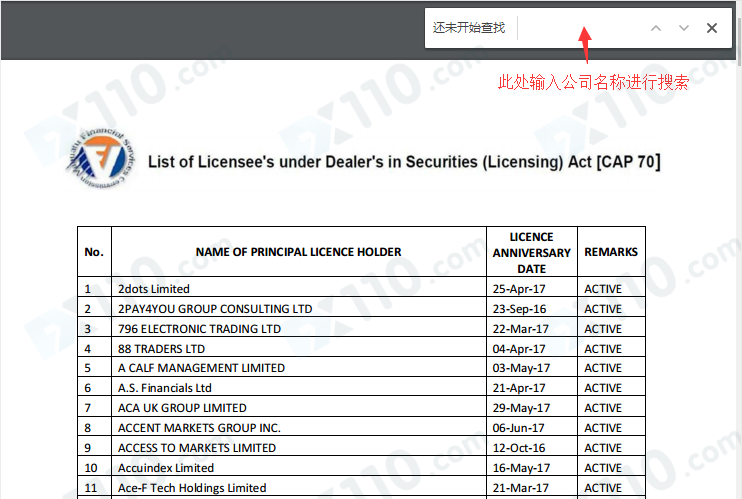Click 2PAY4YOU GROUP CONSULTING LTD entry
The image size is (742, 499).
215,309
